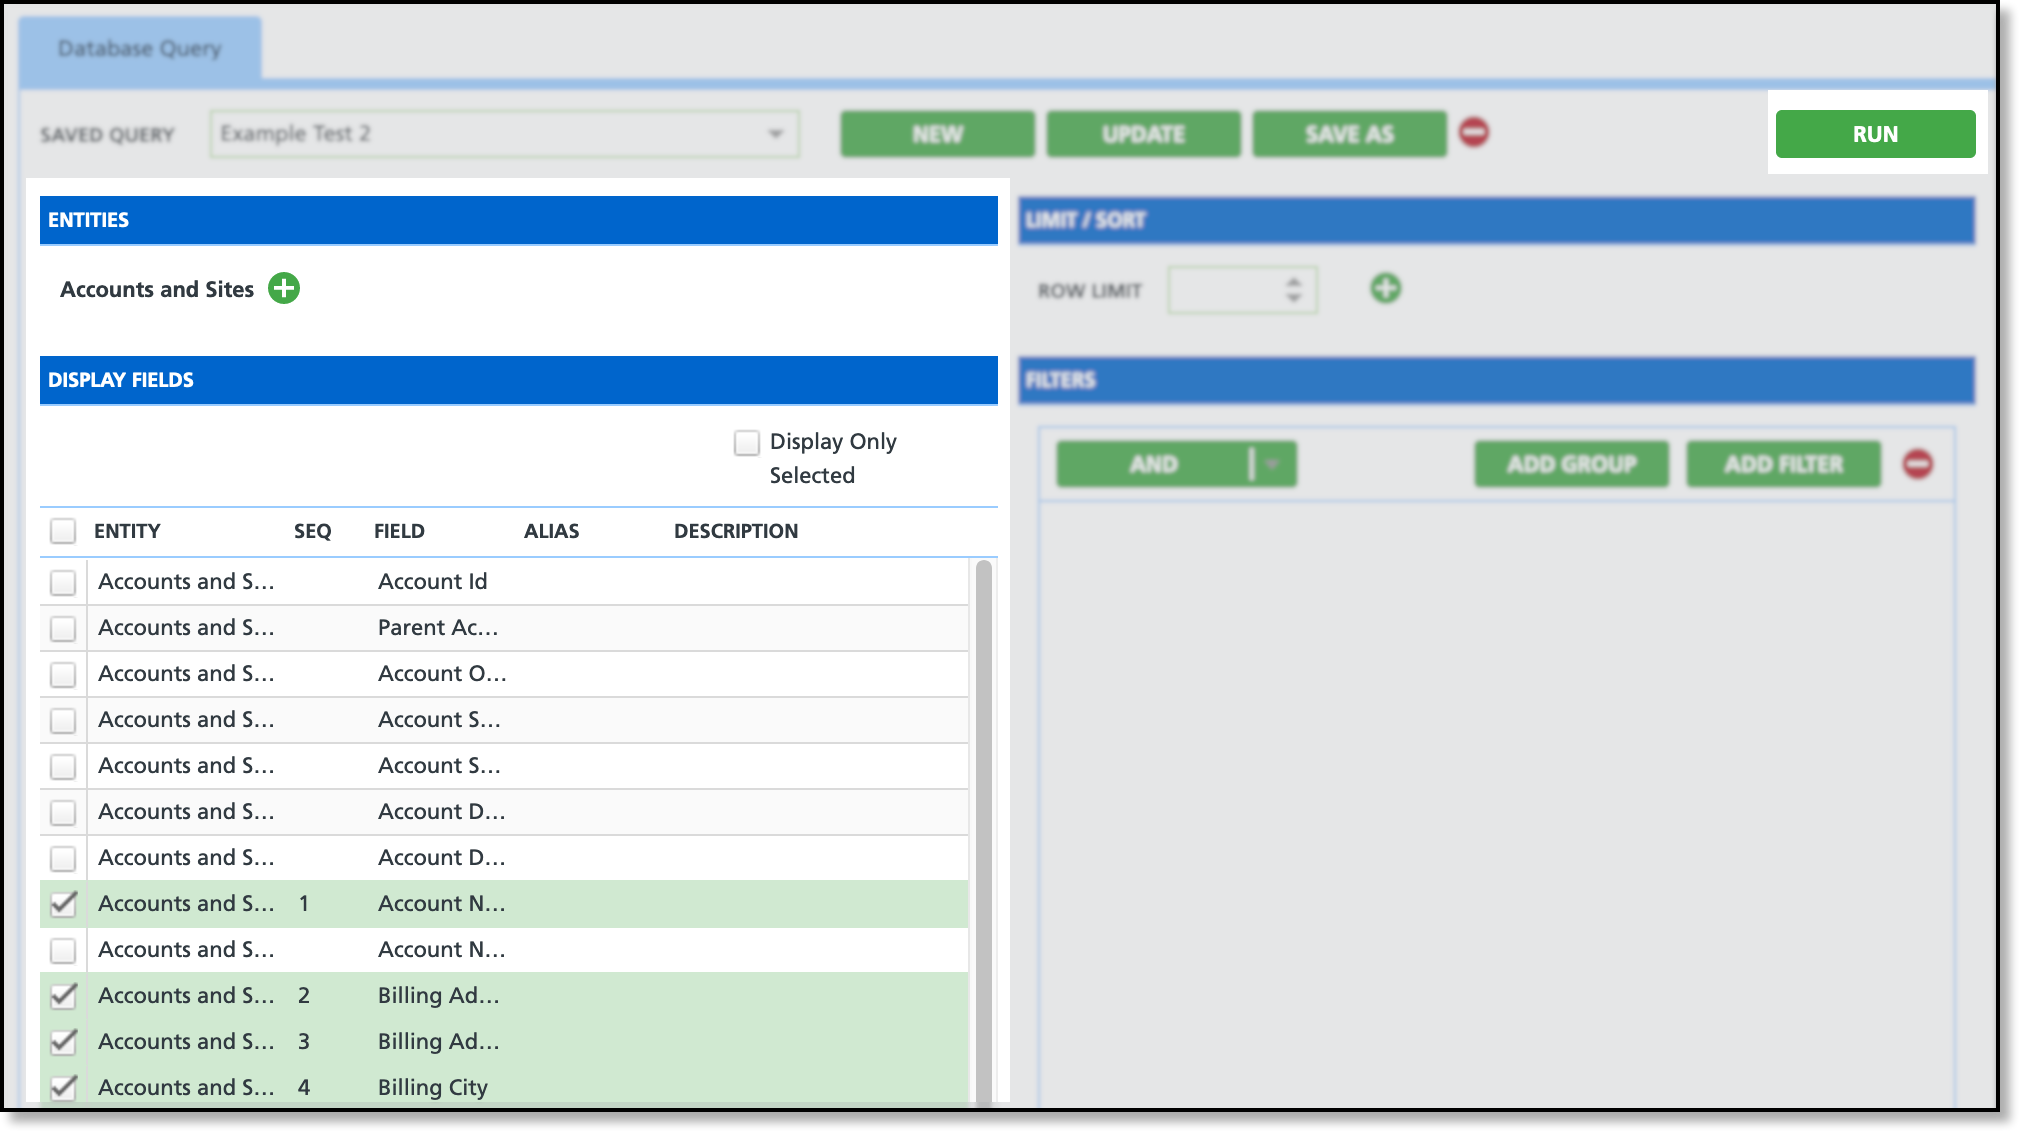Uncheck the row with sequence number 1

(63, 904)
